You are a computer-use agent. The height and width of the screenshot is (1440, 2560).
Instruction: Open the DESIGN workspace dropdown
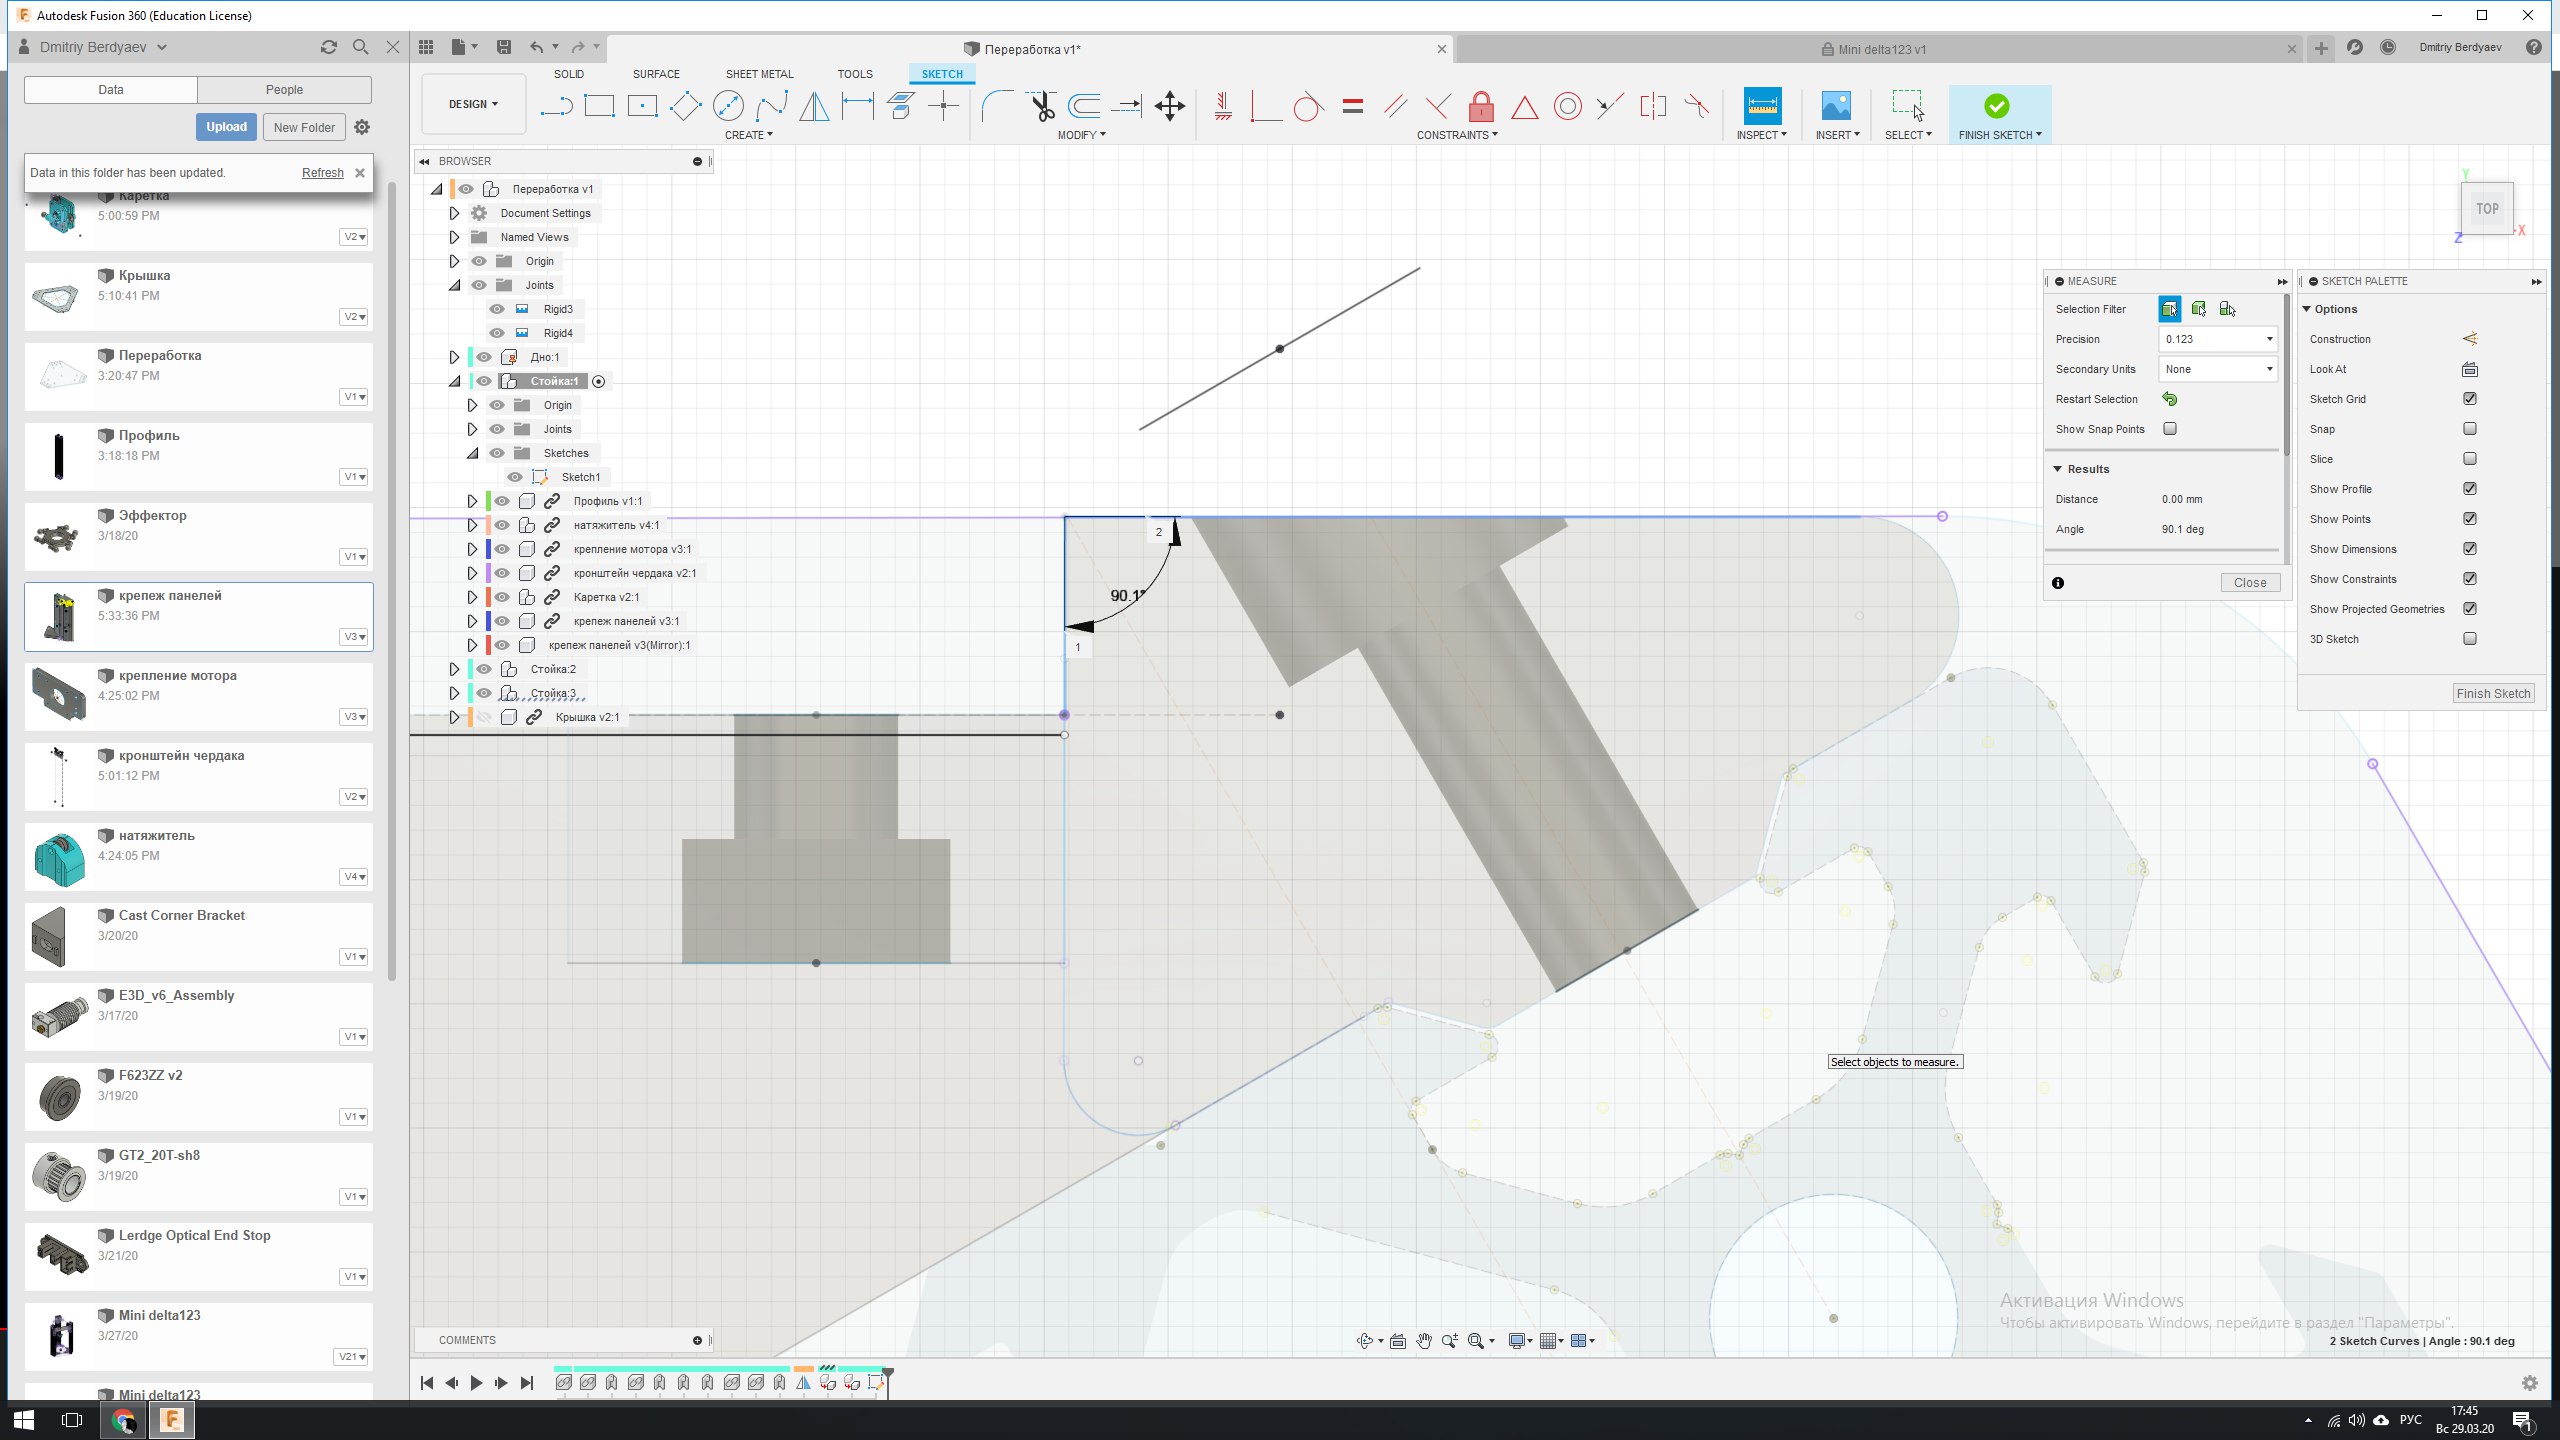coord(473,104)
